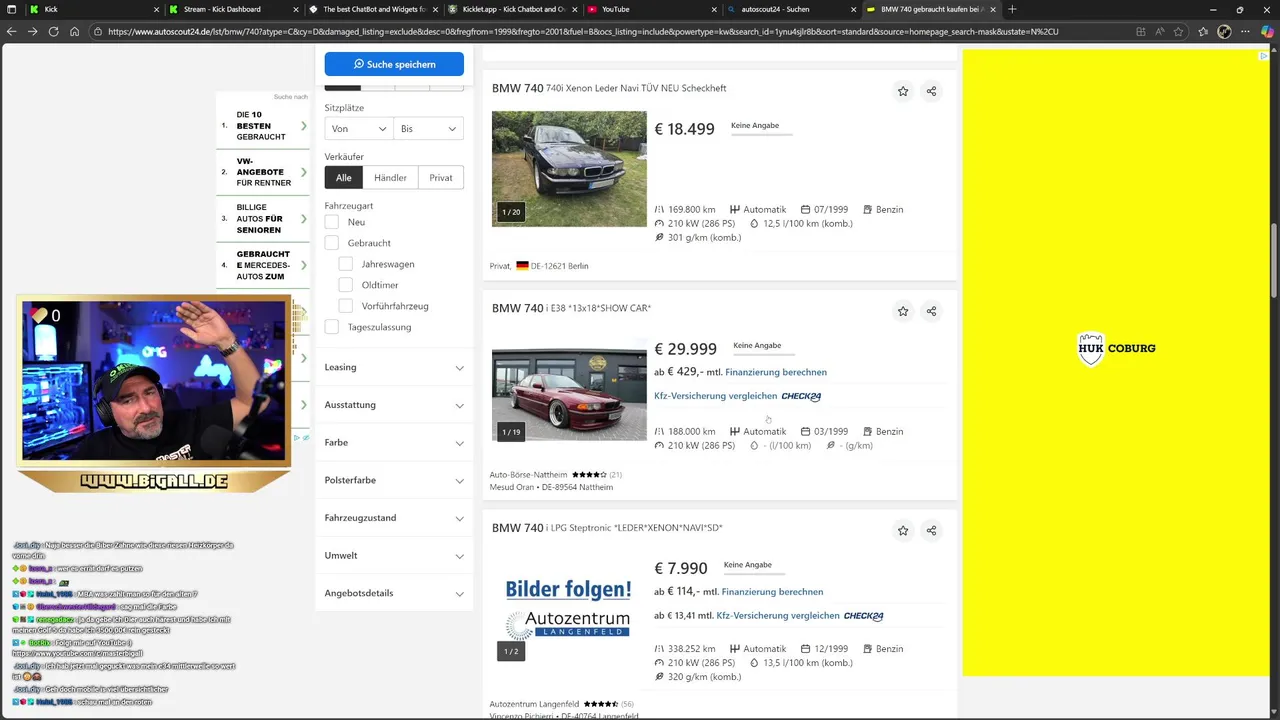Select Händler seller filter
Image resolution: width=1280 pixels, height=720 pixels.
click(x=390, y=178)
